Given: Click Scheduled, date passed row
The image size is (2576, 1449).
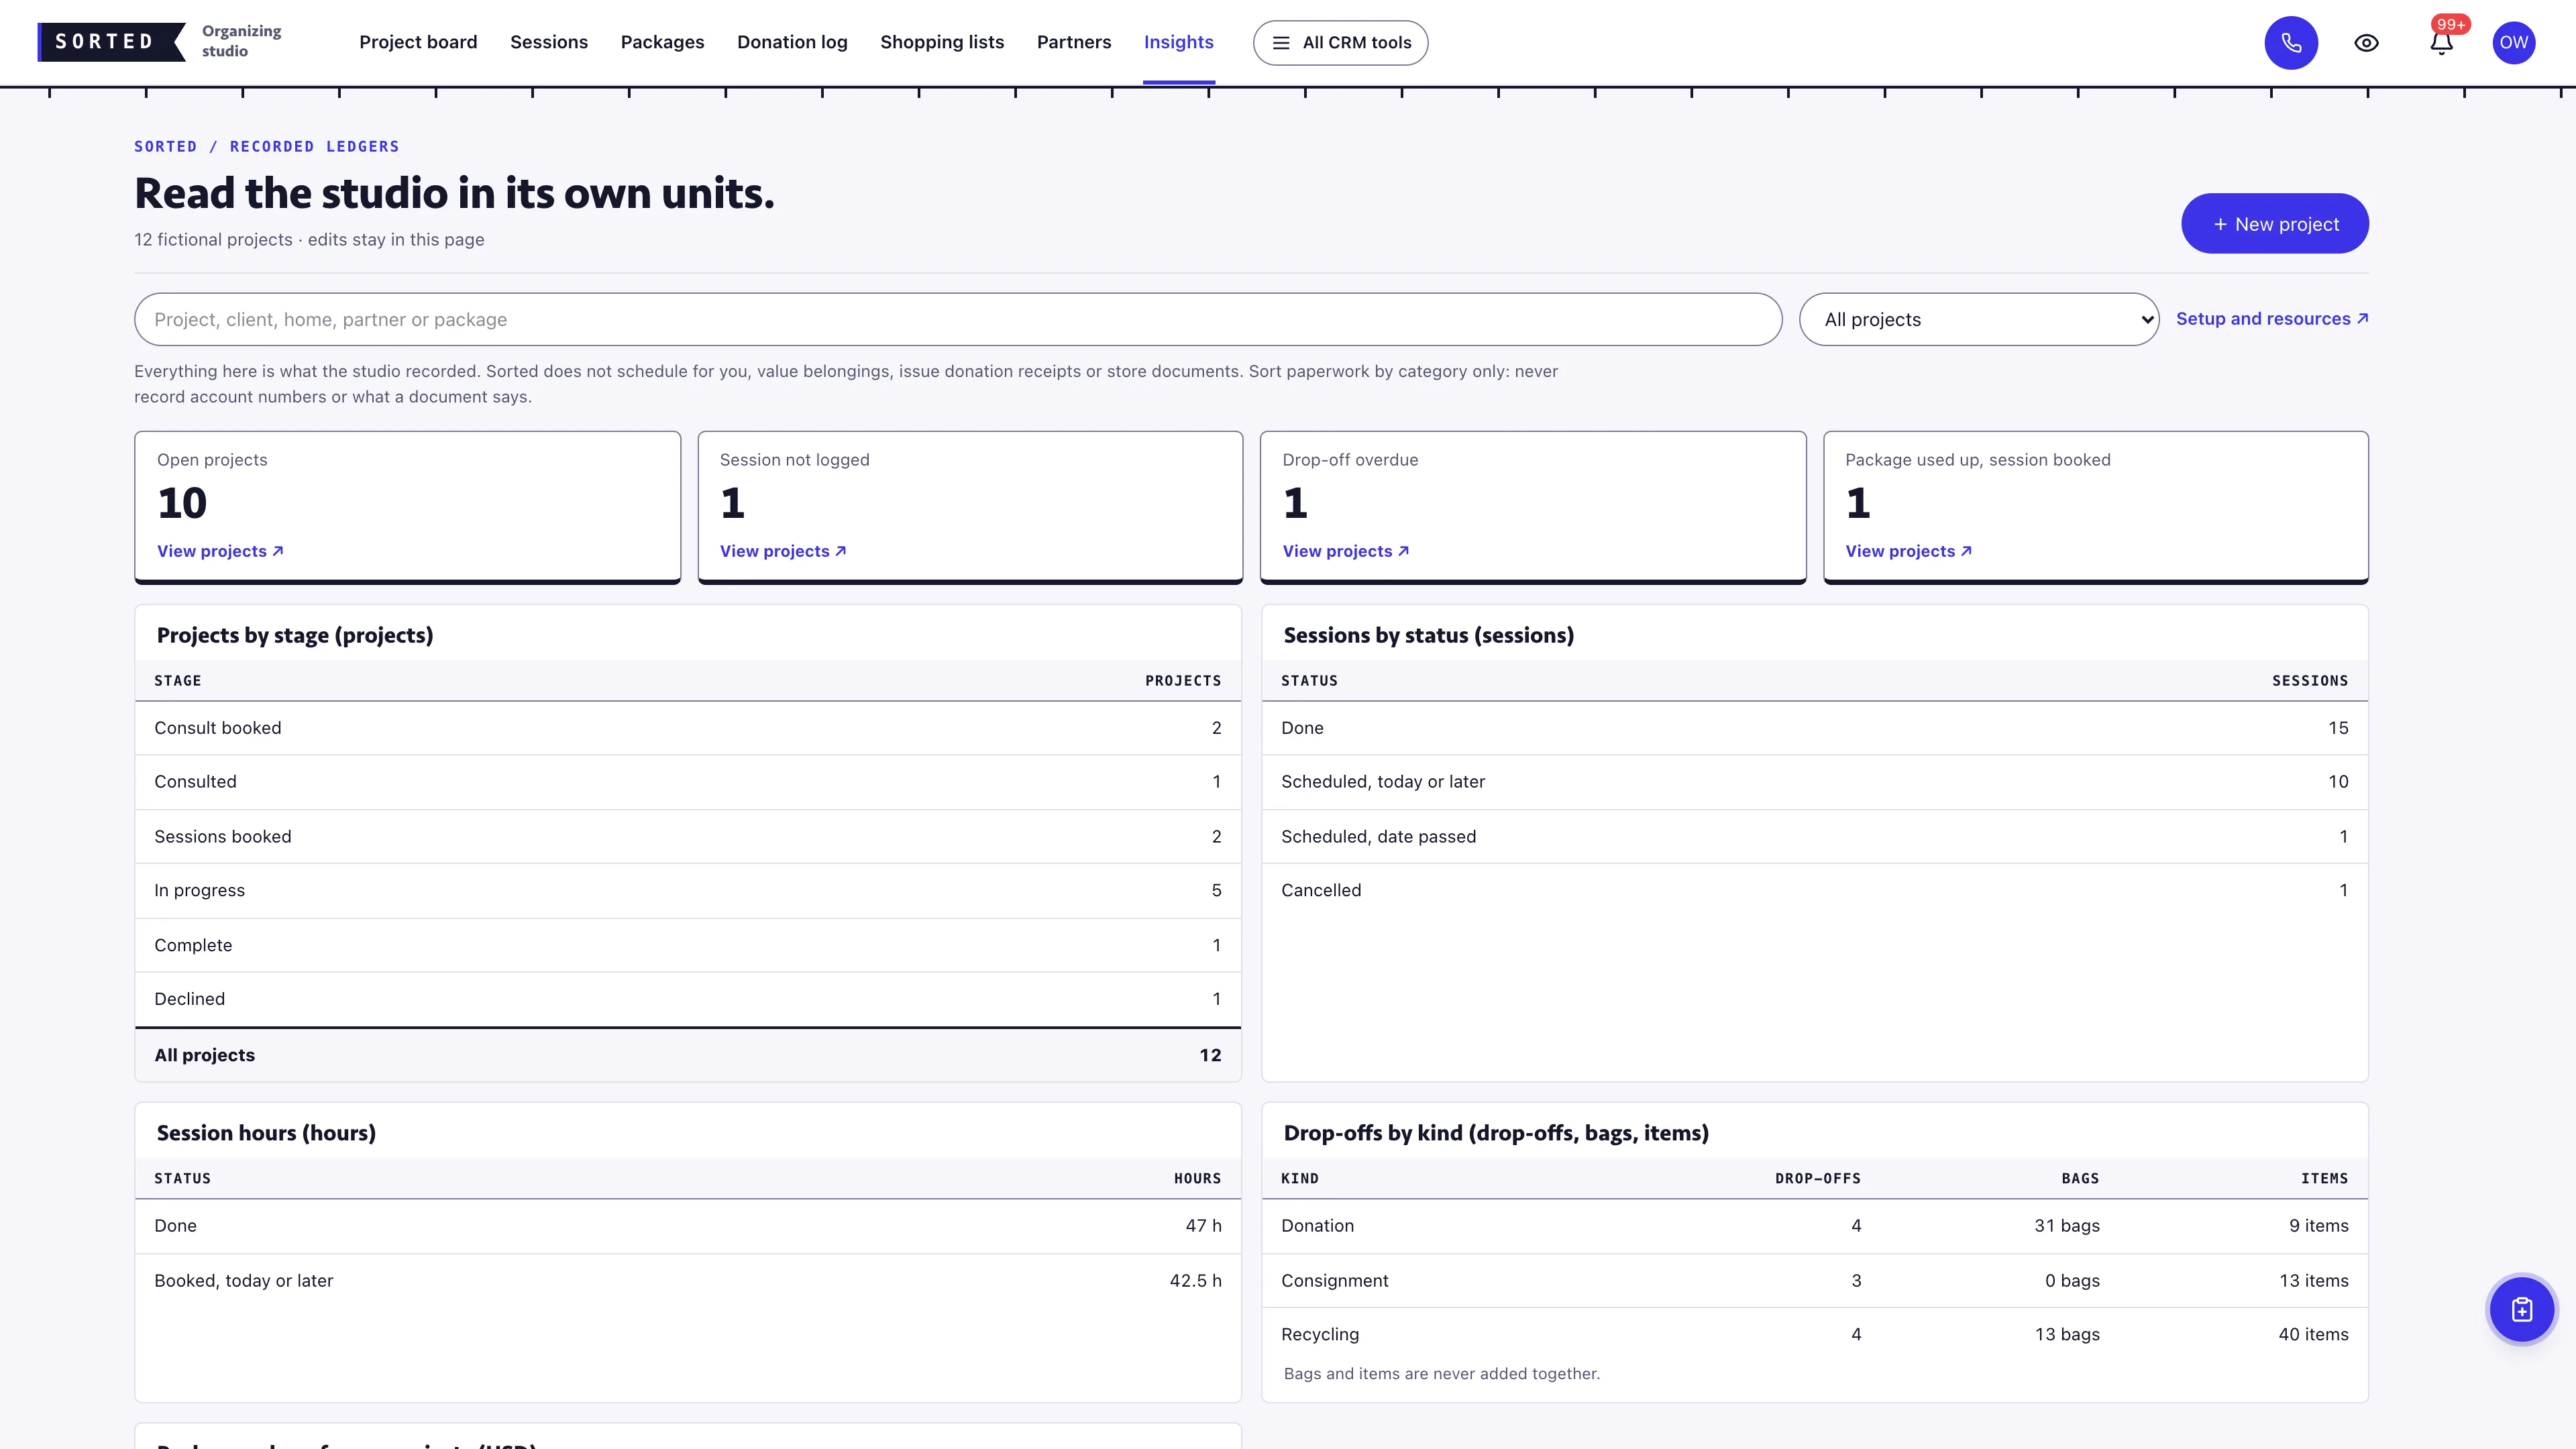Looking at the screenshot, I should click(1814, 836).
